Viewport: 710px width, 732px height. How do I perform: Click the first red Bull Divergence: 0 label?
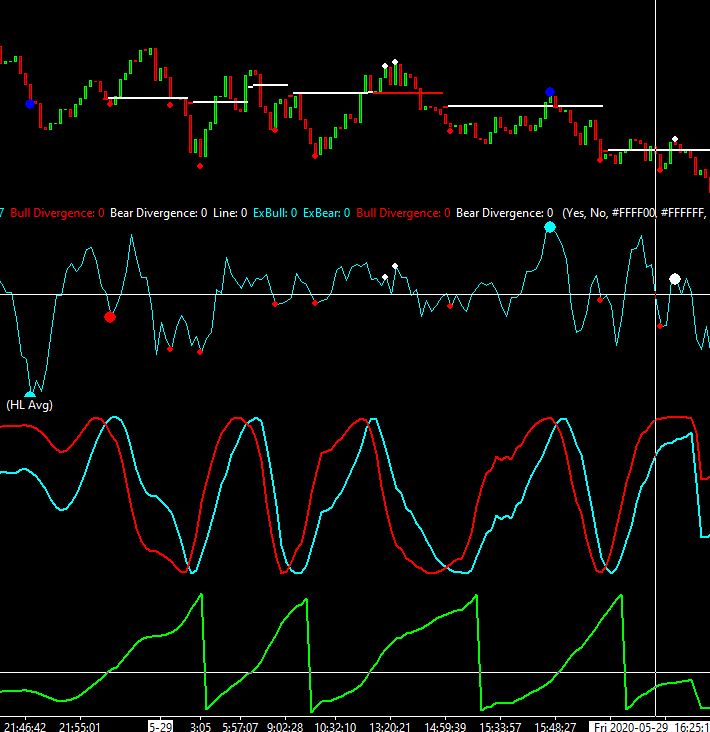click(x=57, y=213)
